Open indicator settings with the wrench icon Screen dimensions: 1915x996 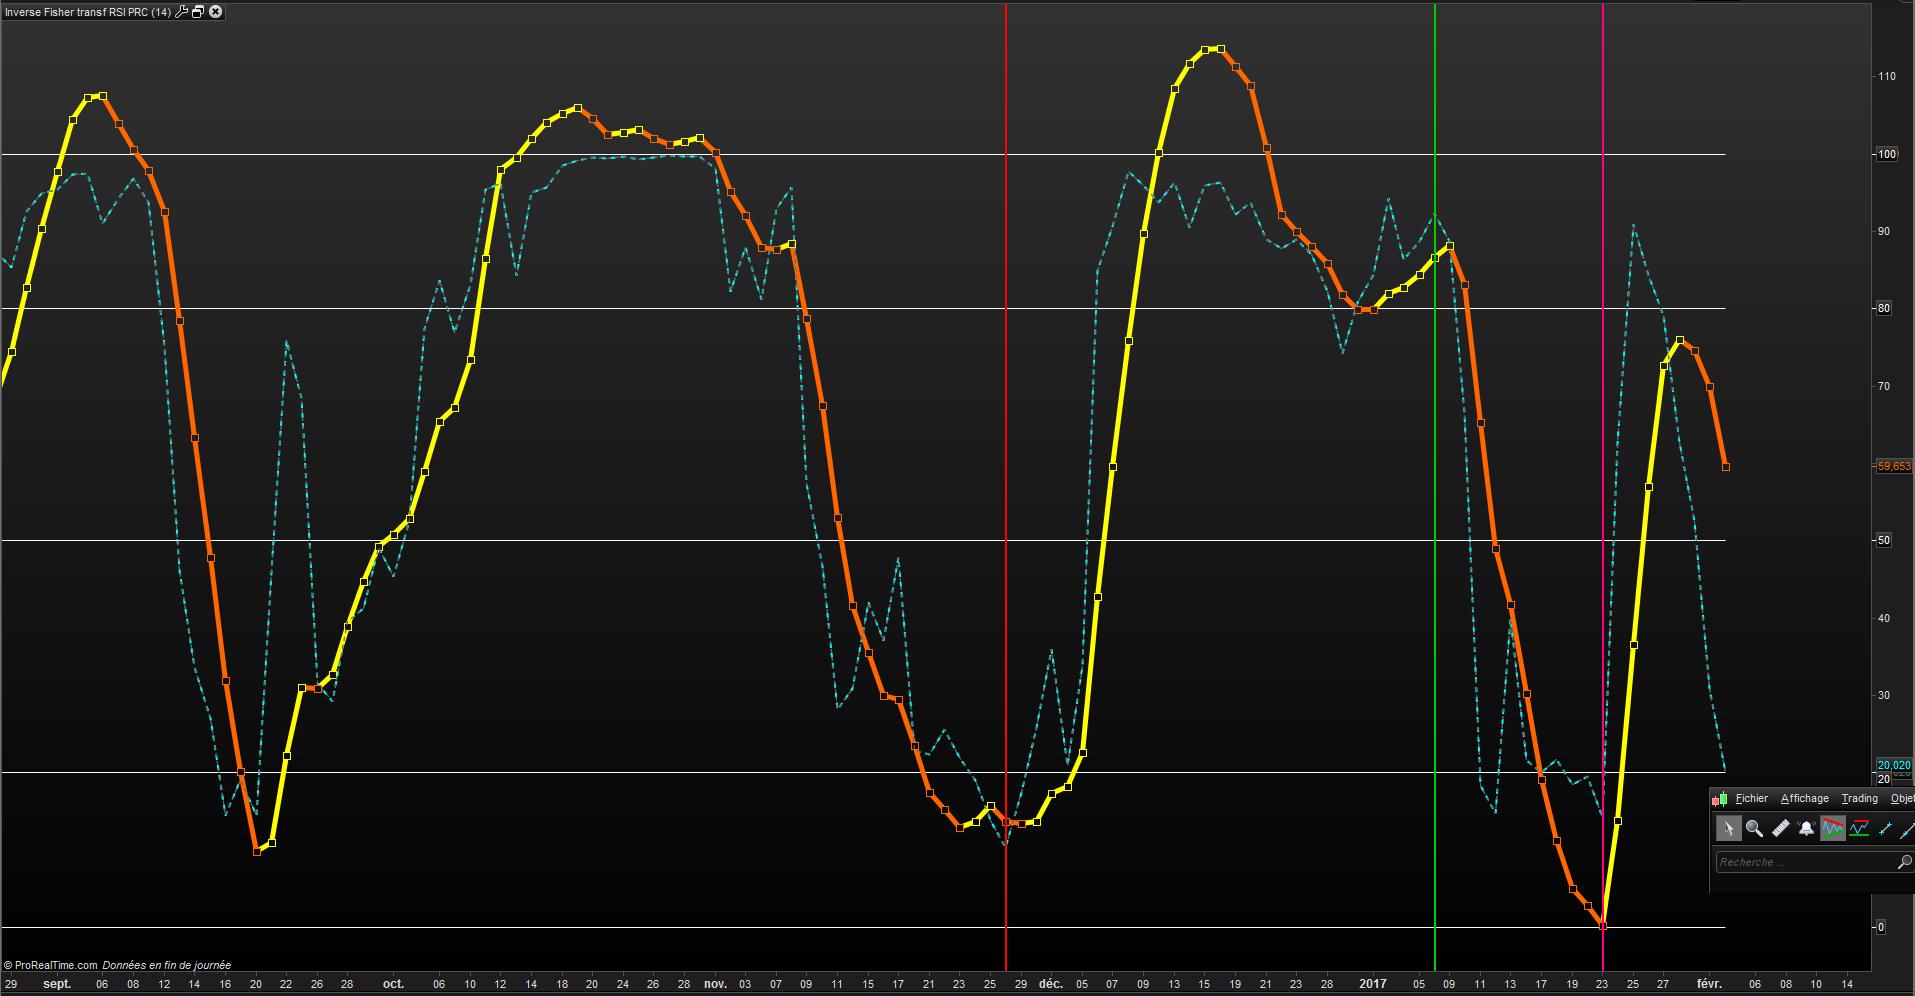pos(182,12)
